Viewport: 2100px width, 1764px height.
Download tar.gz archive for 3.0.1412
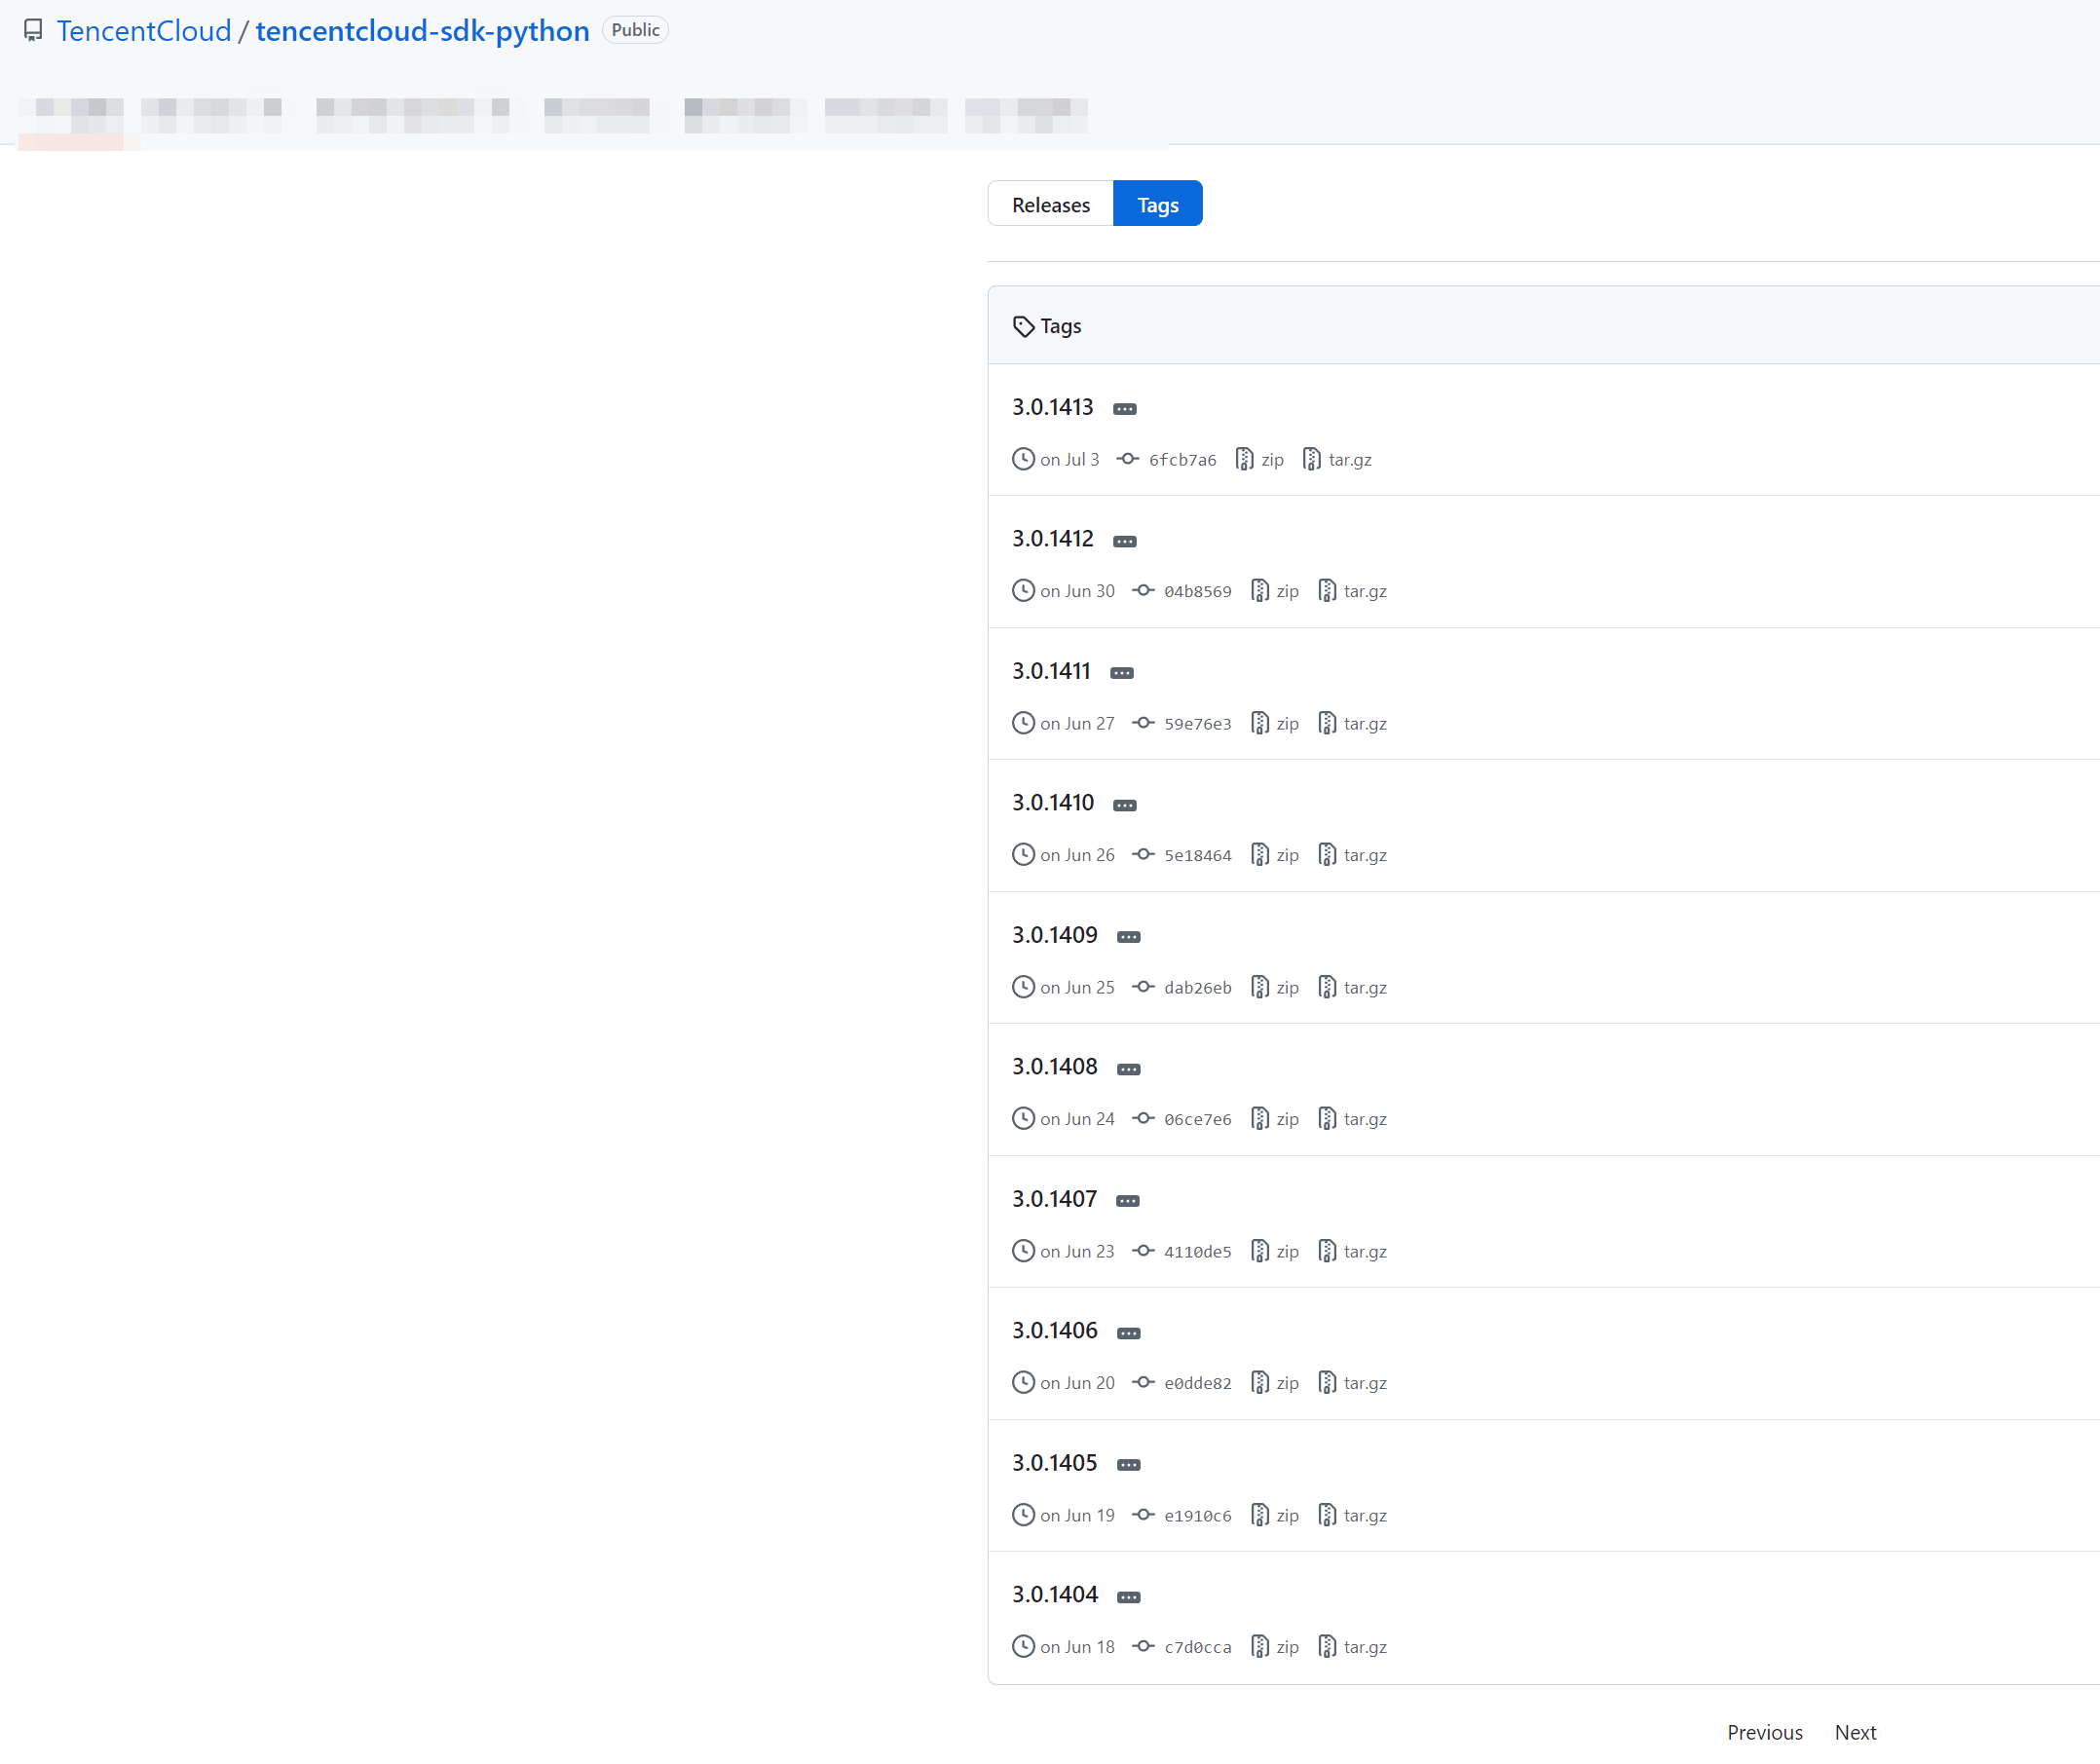(1364, 591)
